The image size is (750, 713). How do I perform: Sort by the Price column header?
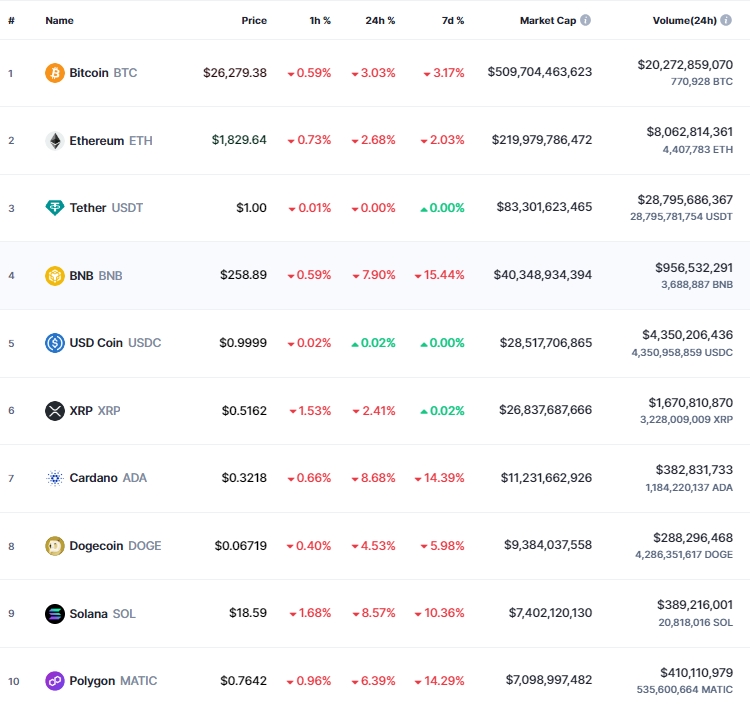pos(254,21)
